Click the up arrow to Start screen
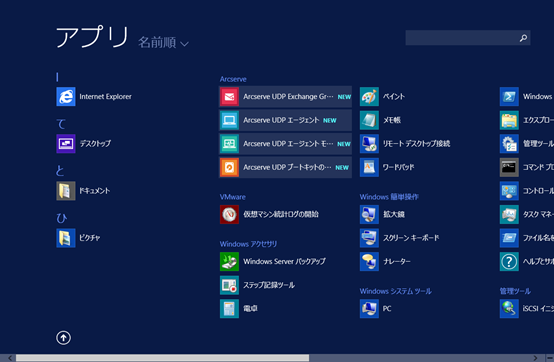The image size is (554, 362). pyautogui.click(x=64, y=338)
